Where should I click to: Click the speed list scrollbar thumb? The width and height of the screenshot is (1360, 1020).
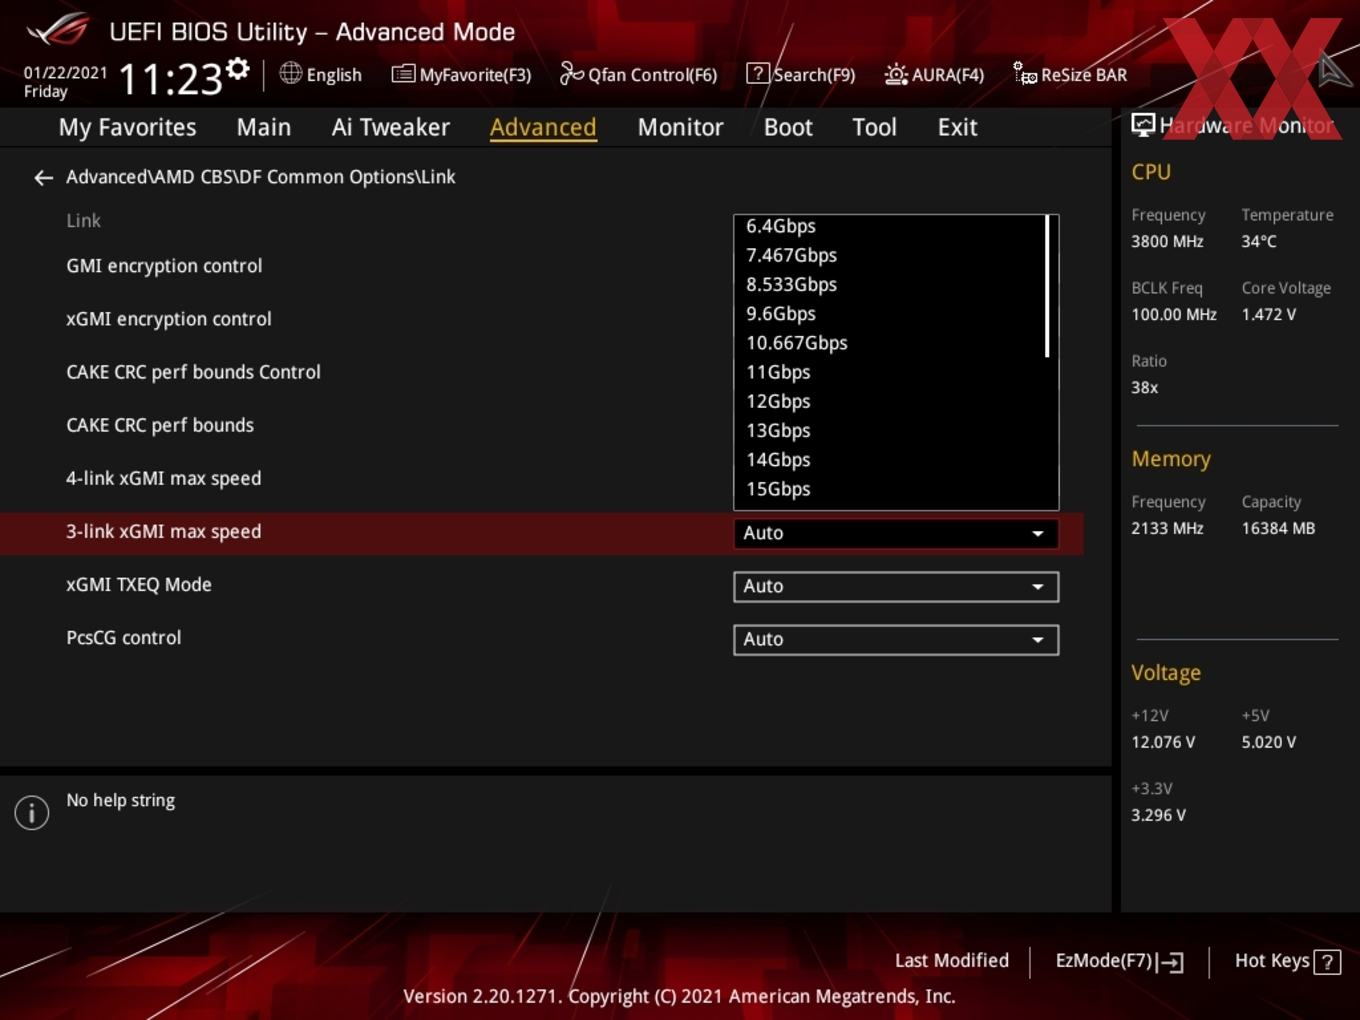tap(1047, 286)
